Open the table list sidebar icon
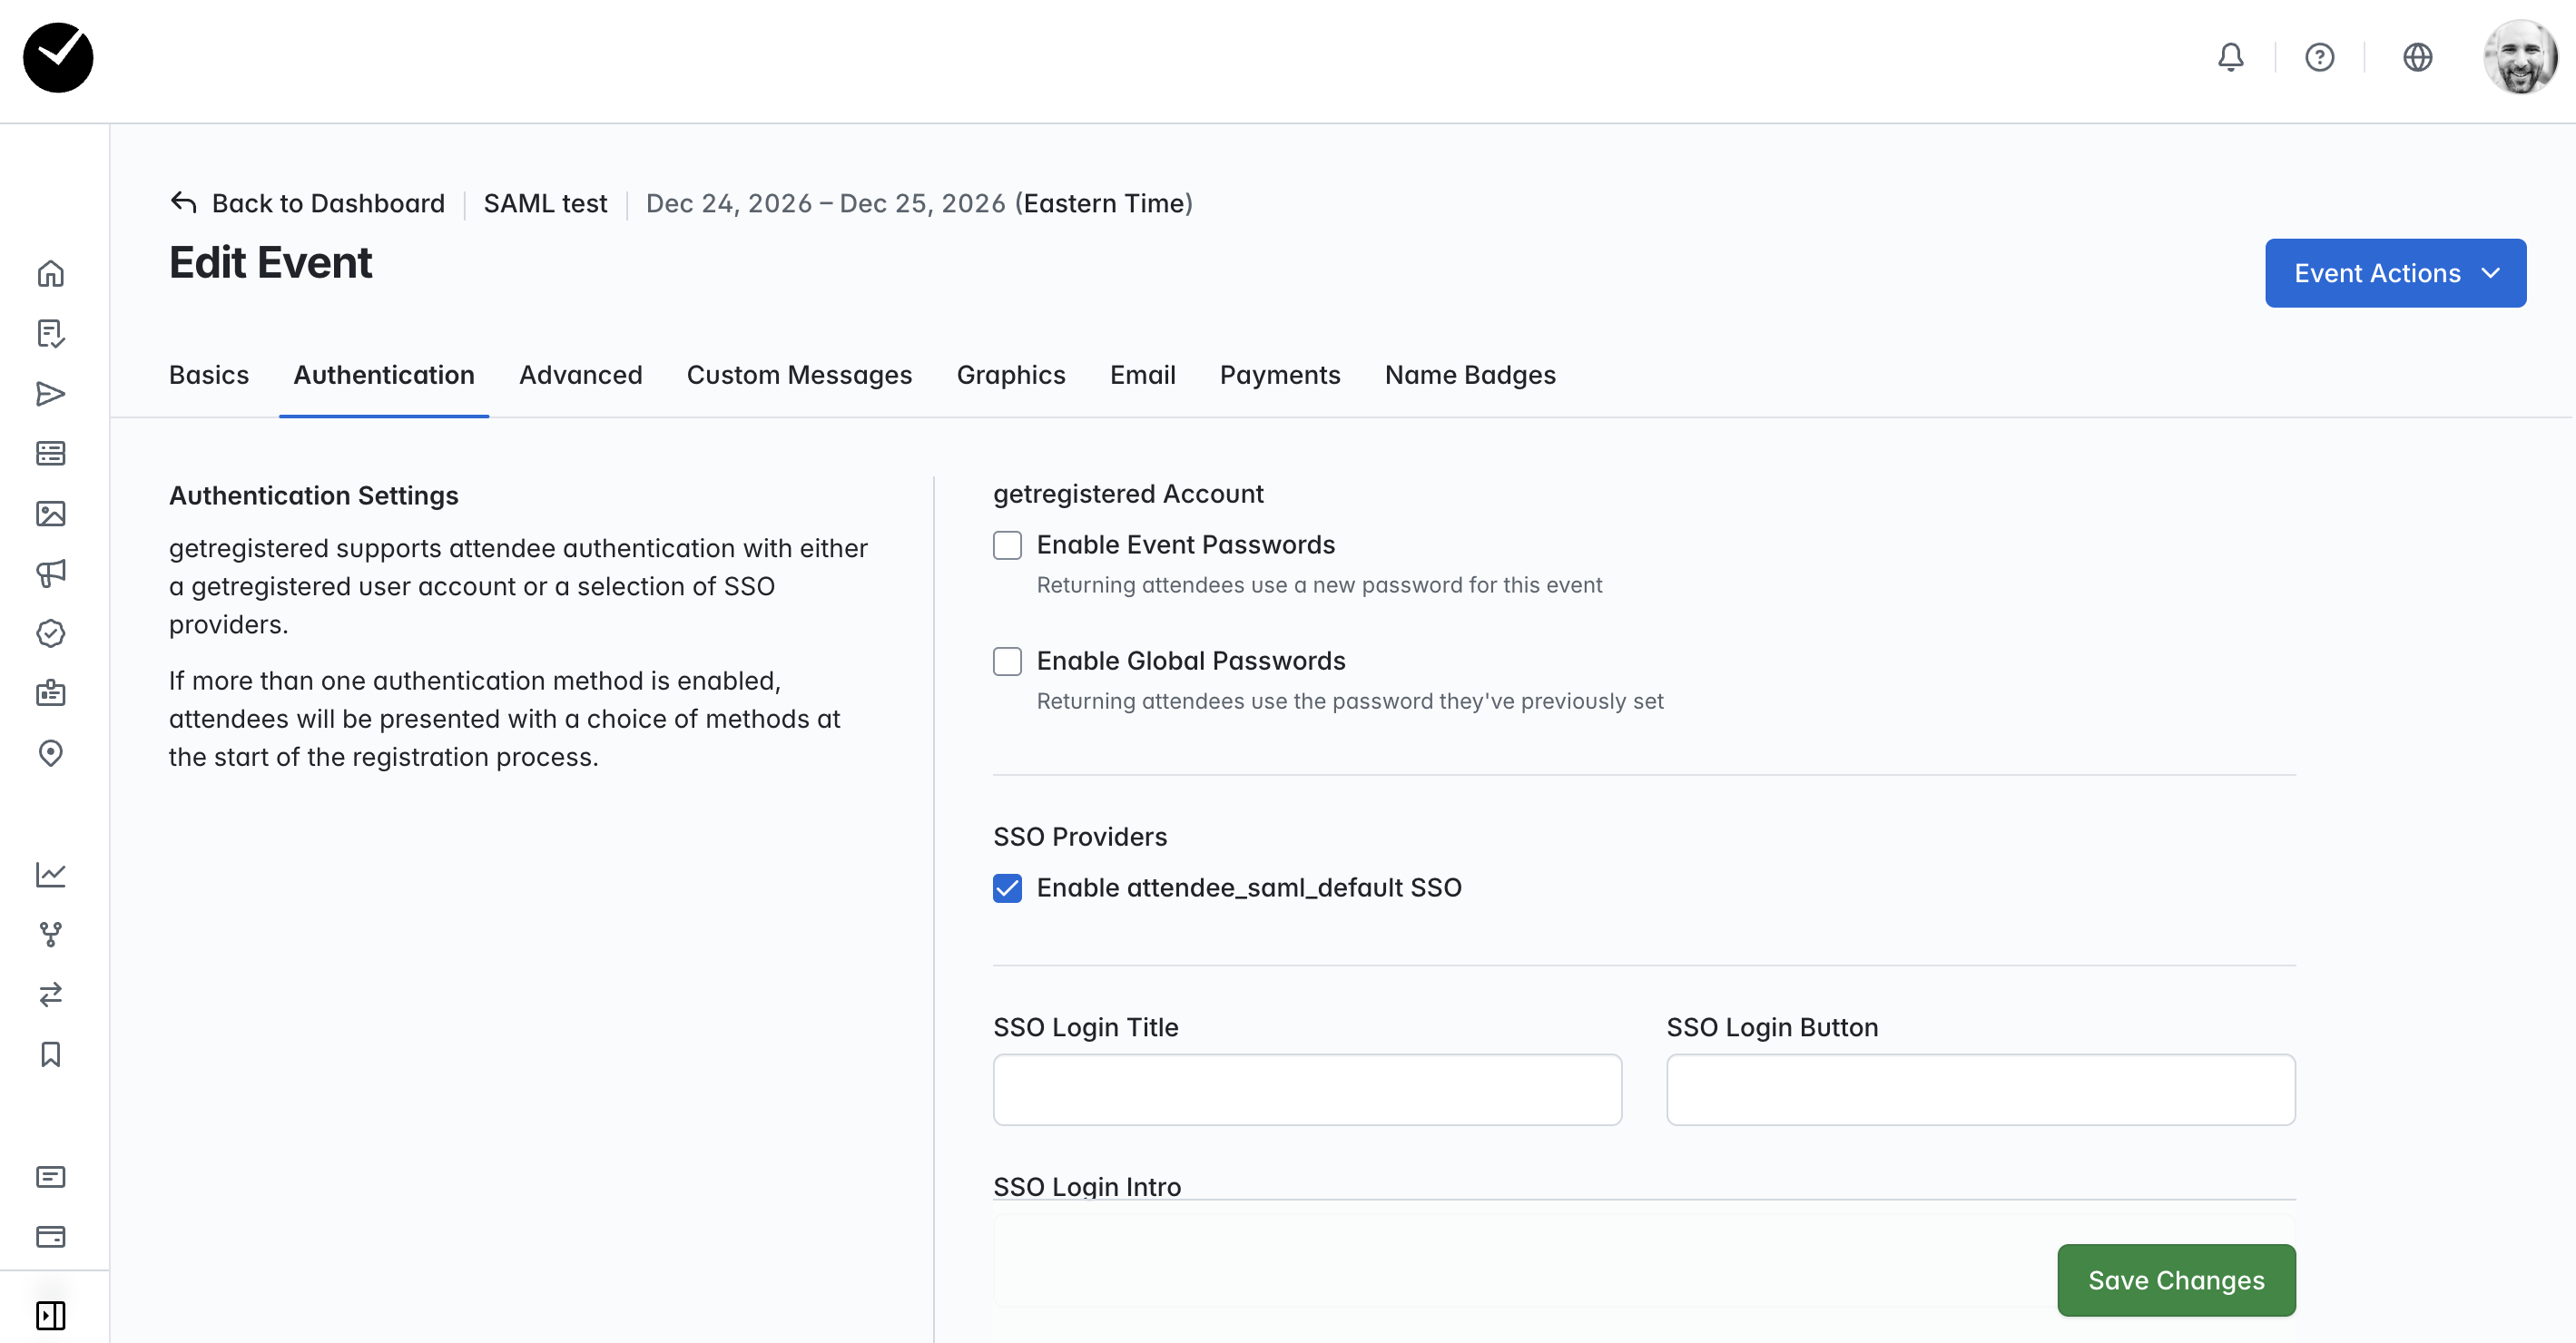This screenshot has height=1343, width=2576. pyautogui.click(x=51, y=453)
